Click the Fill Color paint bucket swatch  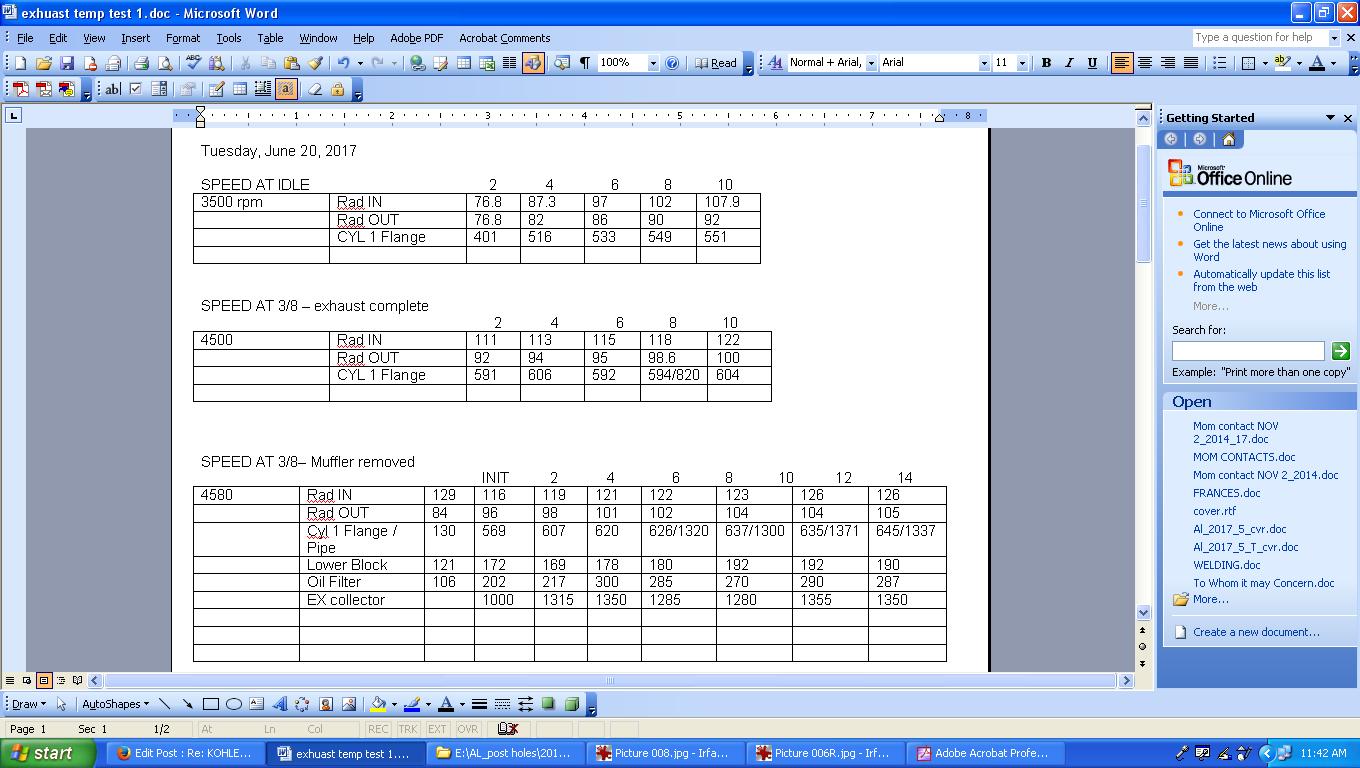click(x=378, y=704)
